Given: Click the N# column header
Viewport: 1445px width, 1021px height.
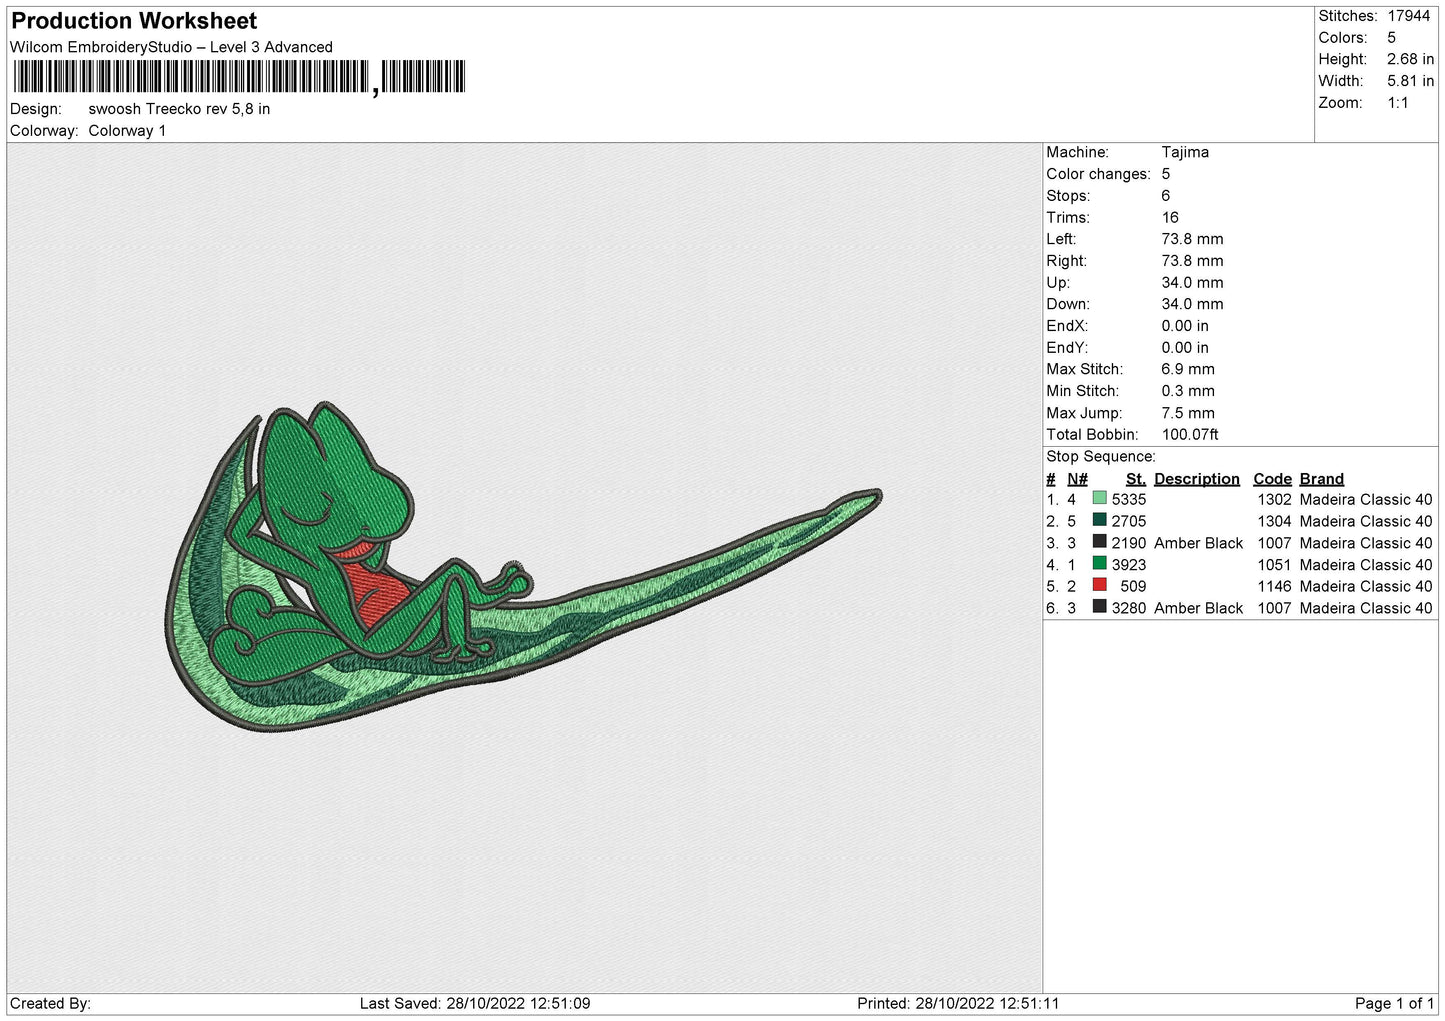Looking at the screenshot, I should tap(1077, 479).
